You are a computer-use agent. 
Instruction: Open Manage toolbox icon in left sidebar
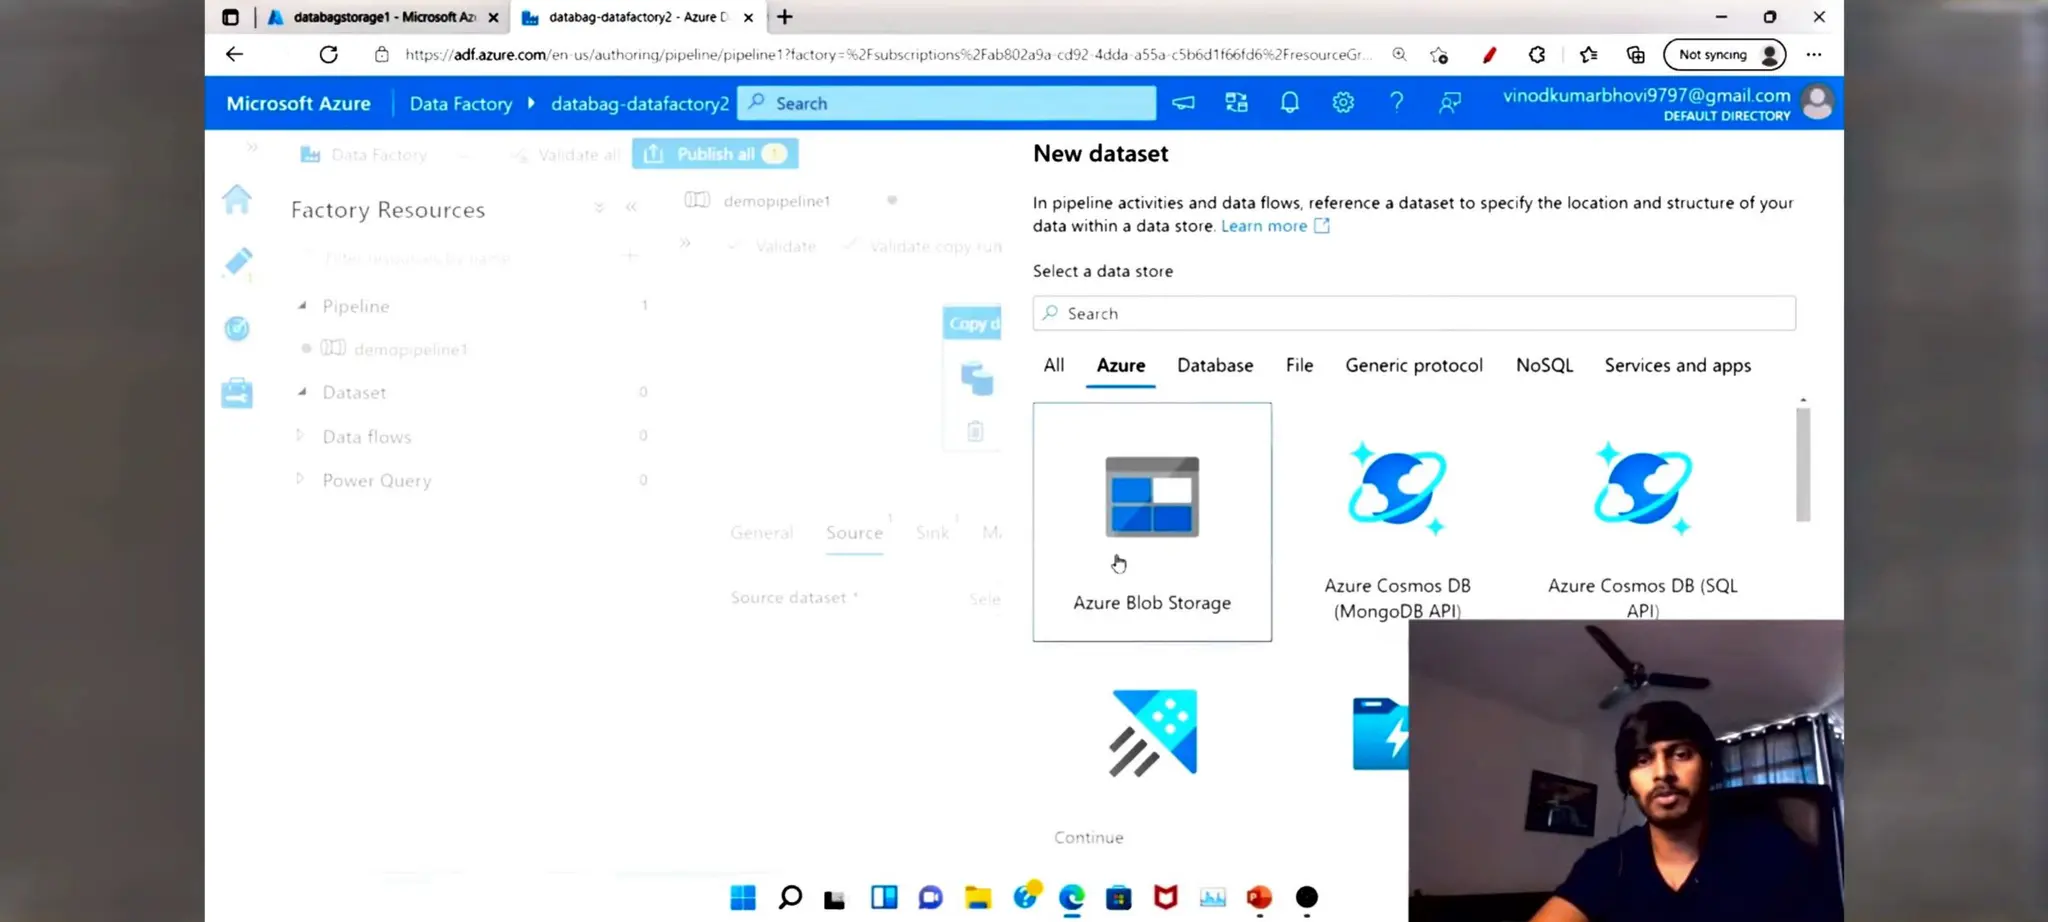click(x=237, y=393)
